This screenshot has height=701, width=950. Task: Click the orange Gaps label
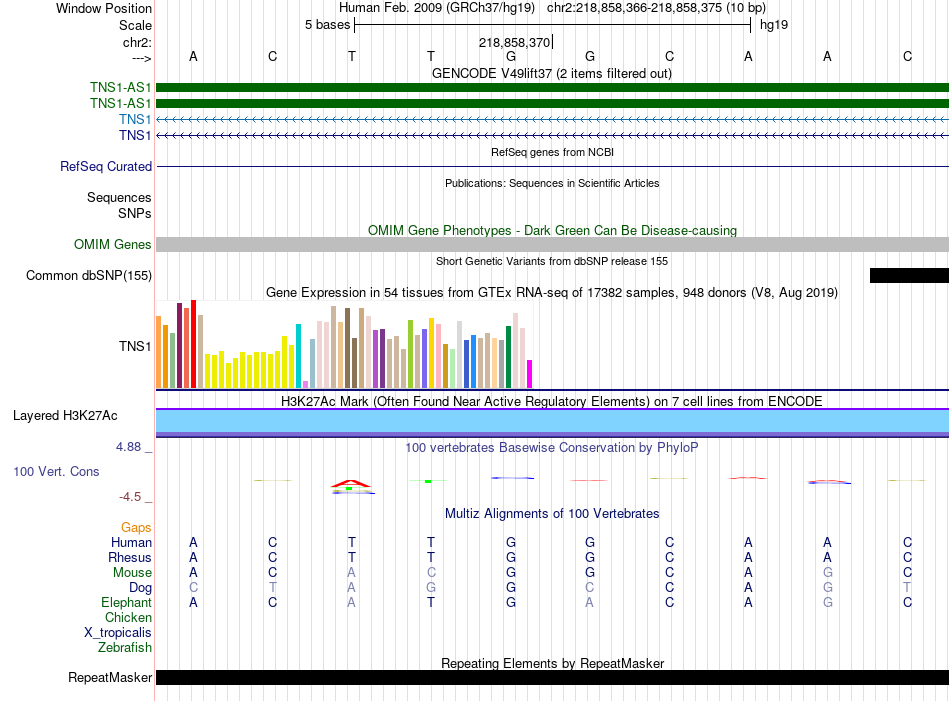click(x=136, y=528)
